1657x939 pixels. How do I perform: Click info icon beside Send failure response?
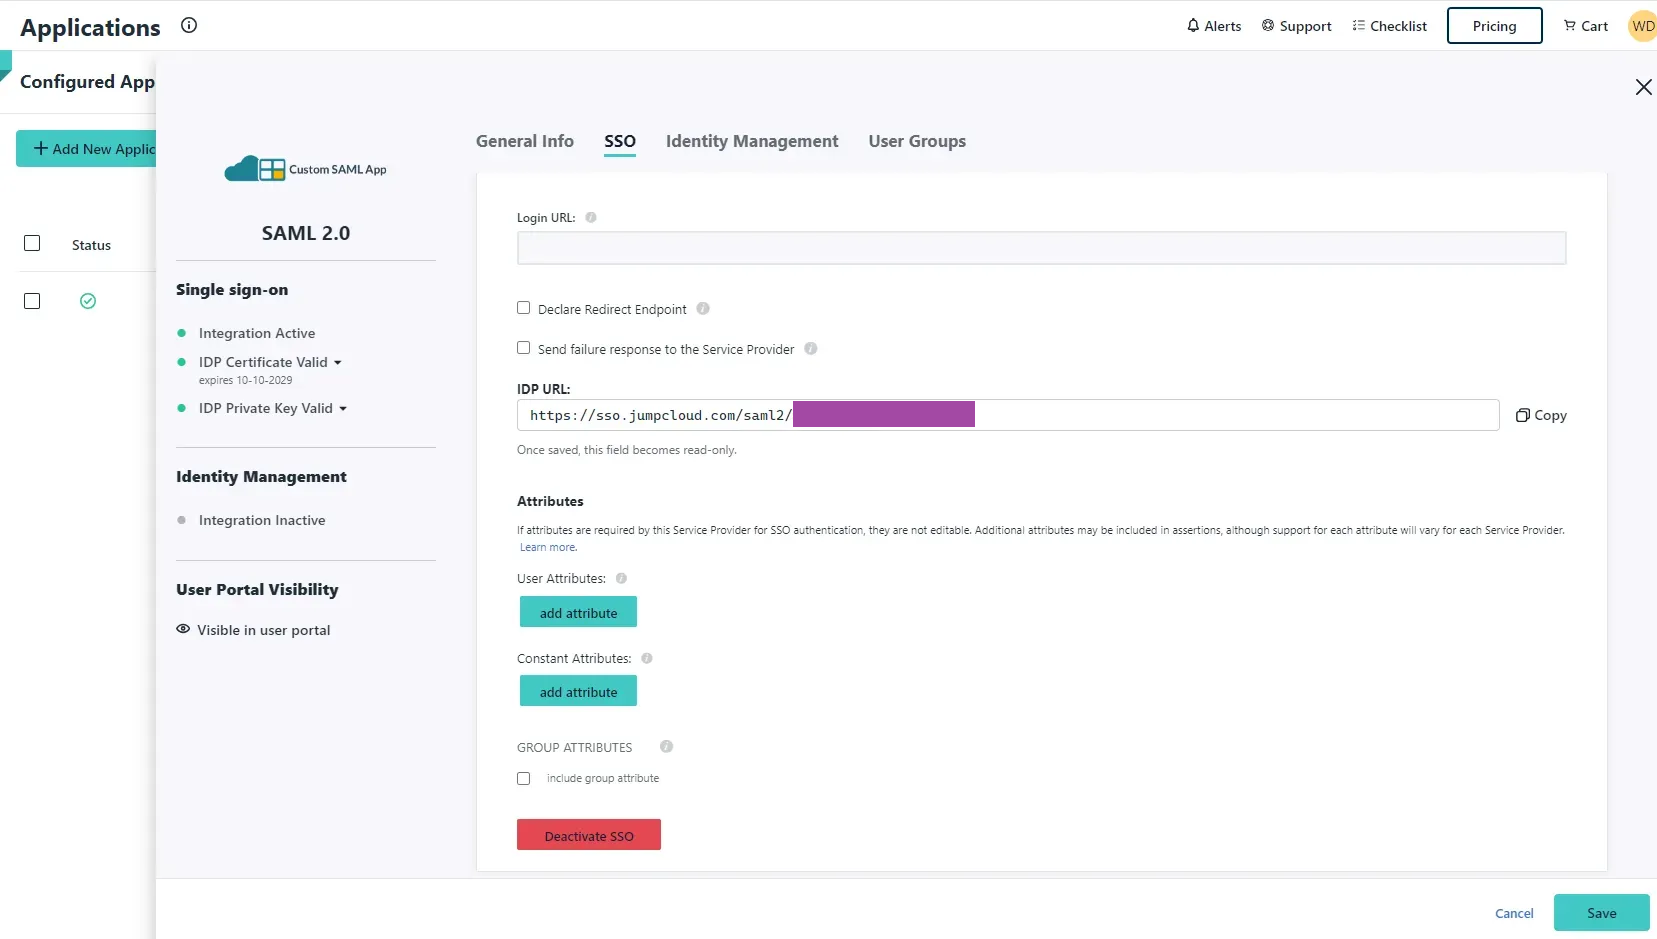tap(811, 349)
